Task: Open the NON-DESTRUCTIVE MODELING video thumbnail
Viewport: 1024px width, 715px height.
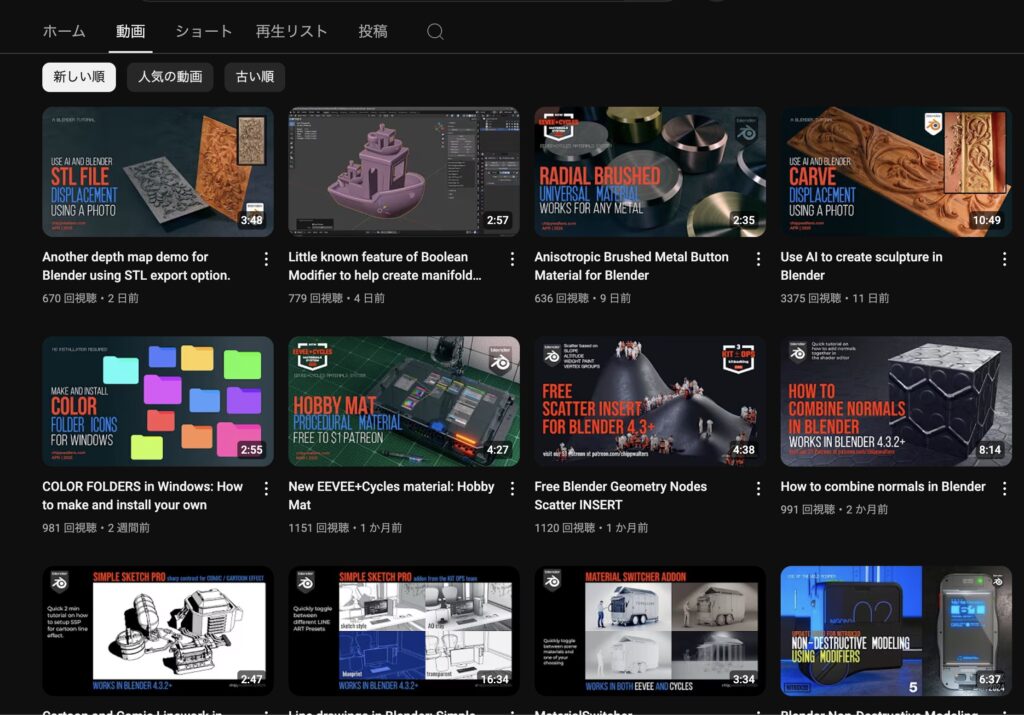Action: click(x=896, y=631)
